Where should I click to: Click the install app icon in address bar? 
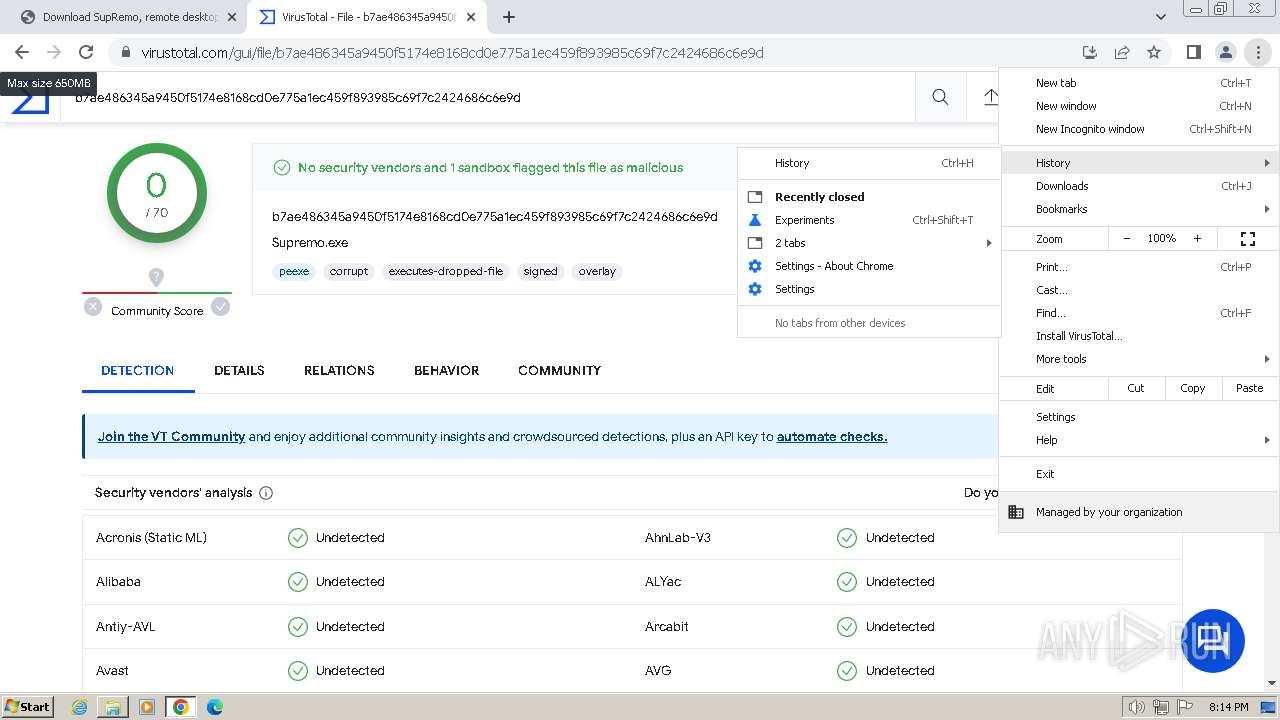(x=1090, y=52)
